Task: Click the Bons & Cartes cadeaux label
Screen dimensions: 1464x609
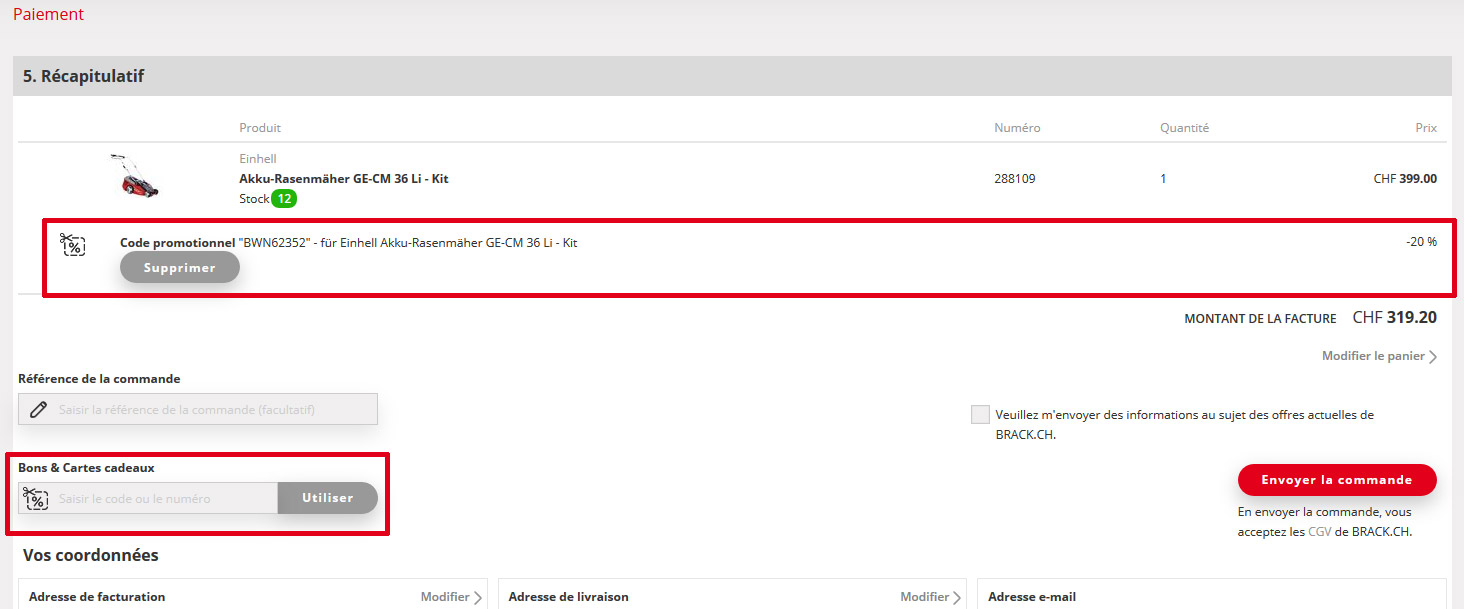Action: (x=86, y=467)
